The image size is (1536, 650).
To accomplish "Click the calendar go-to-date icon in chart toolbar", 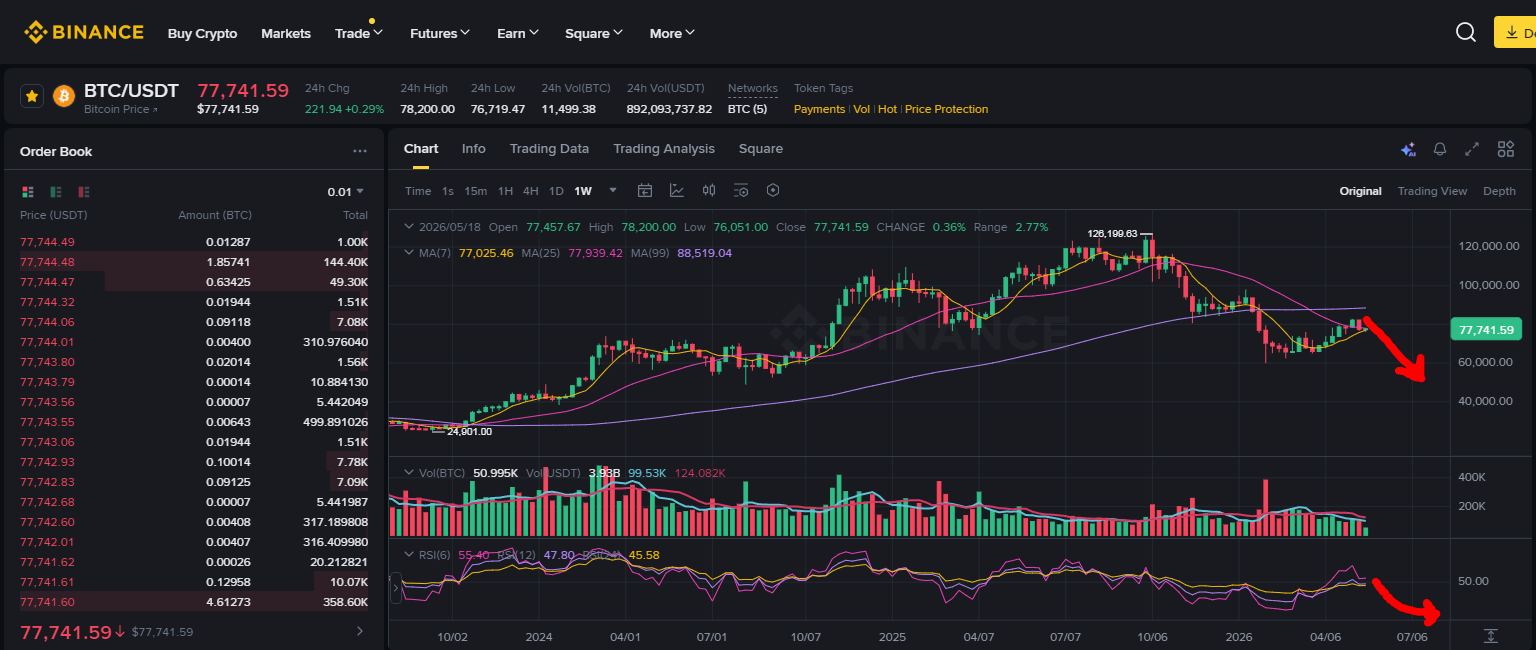I will click(645, 190).
